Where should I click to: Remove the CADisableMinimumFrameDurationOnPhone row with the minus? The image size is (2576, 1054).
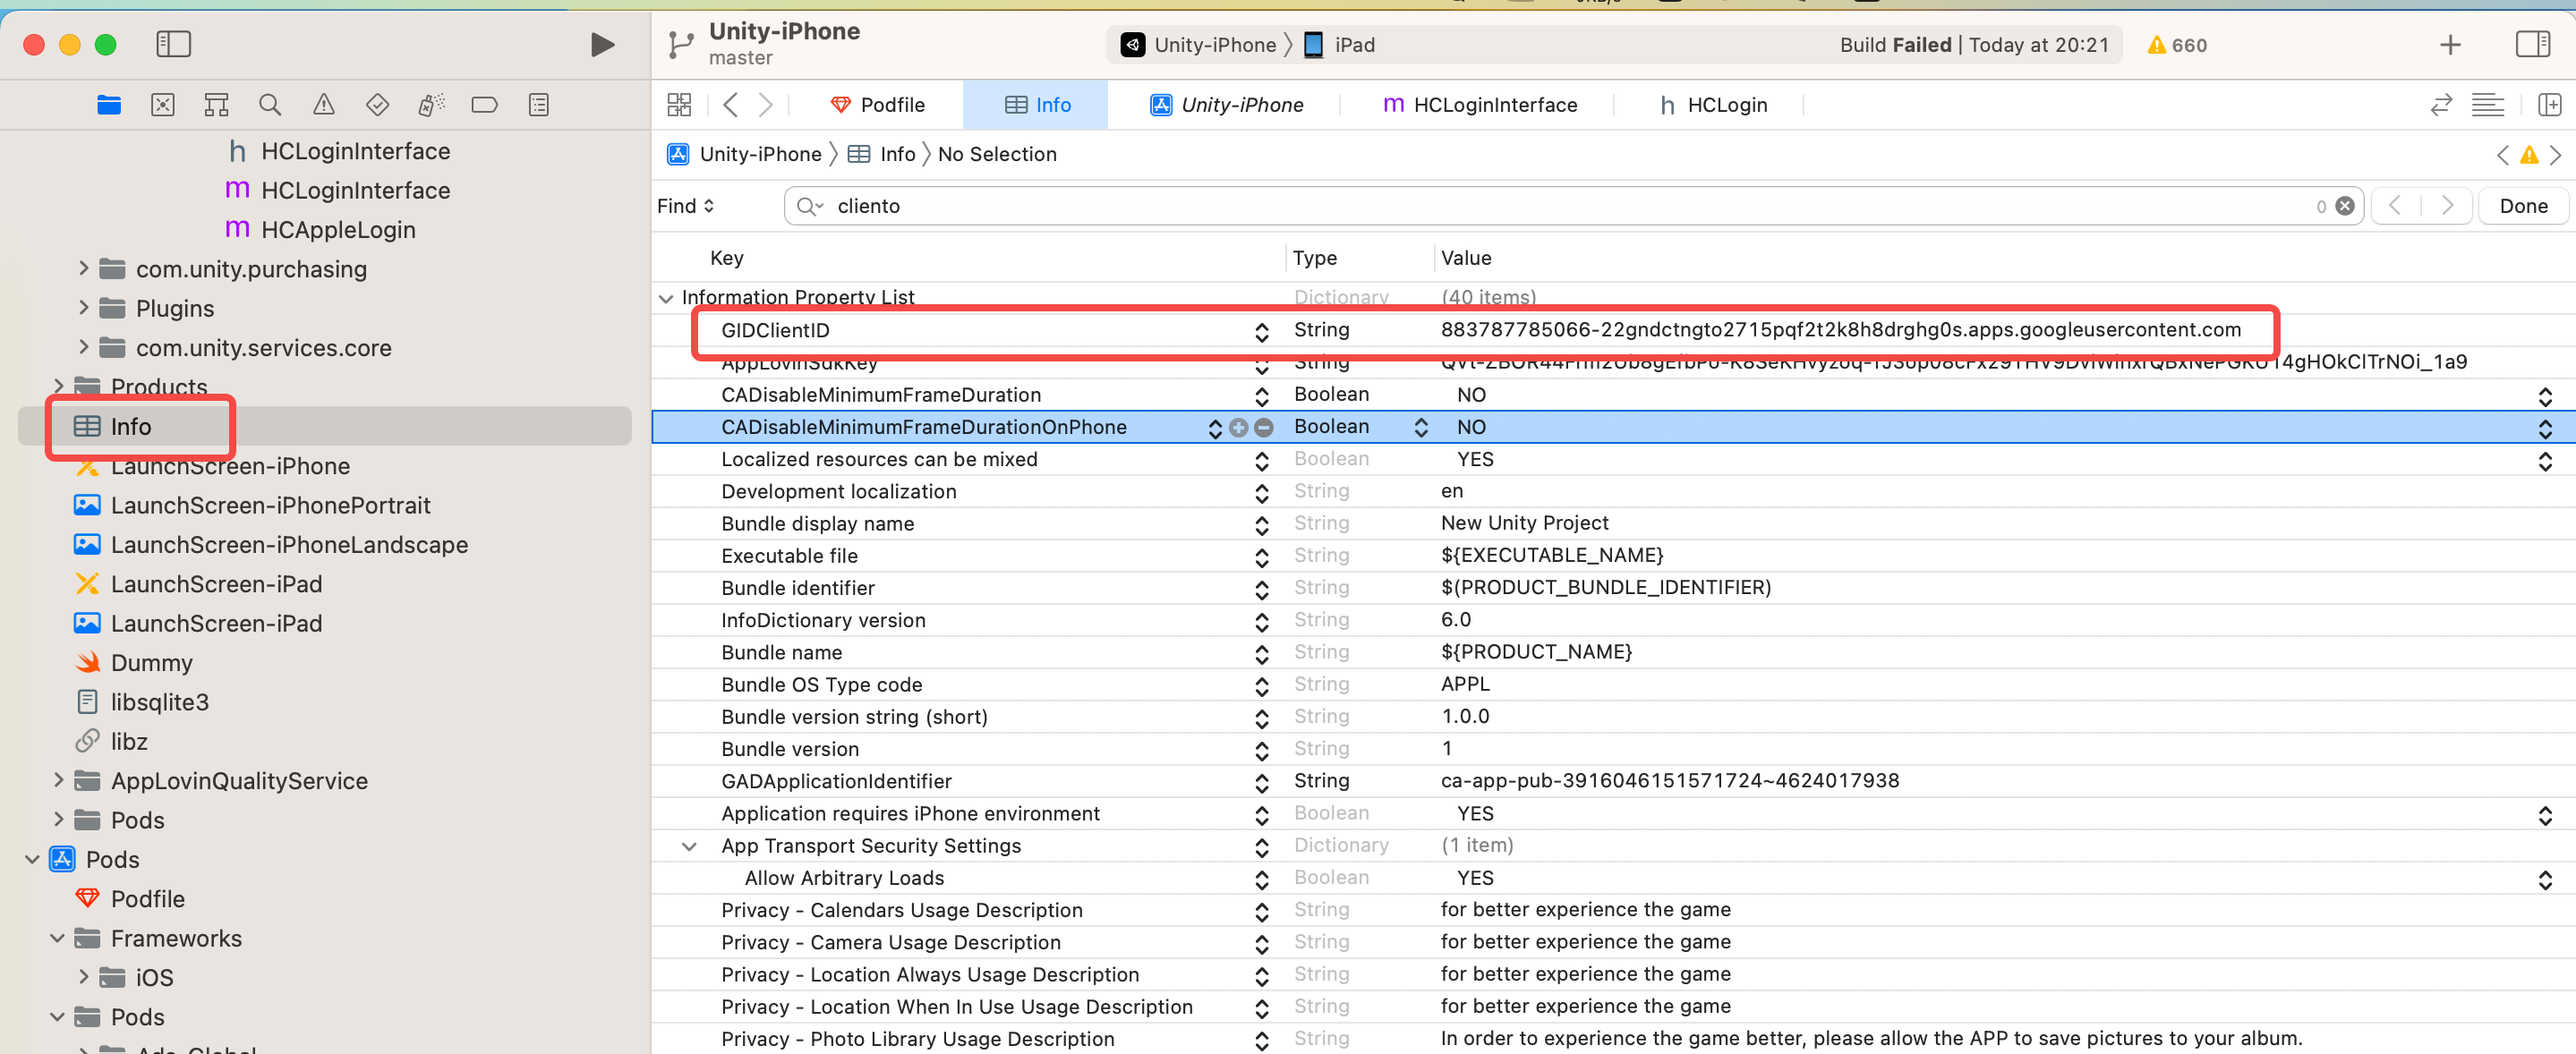coord(1264,428)
